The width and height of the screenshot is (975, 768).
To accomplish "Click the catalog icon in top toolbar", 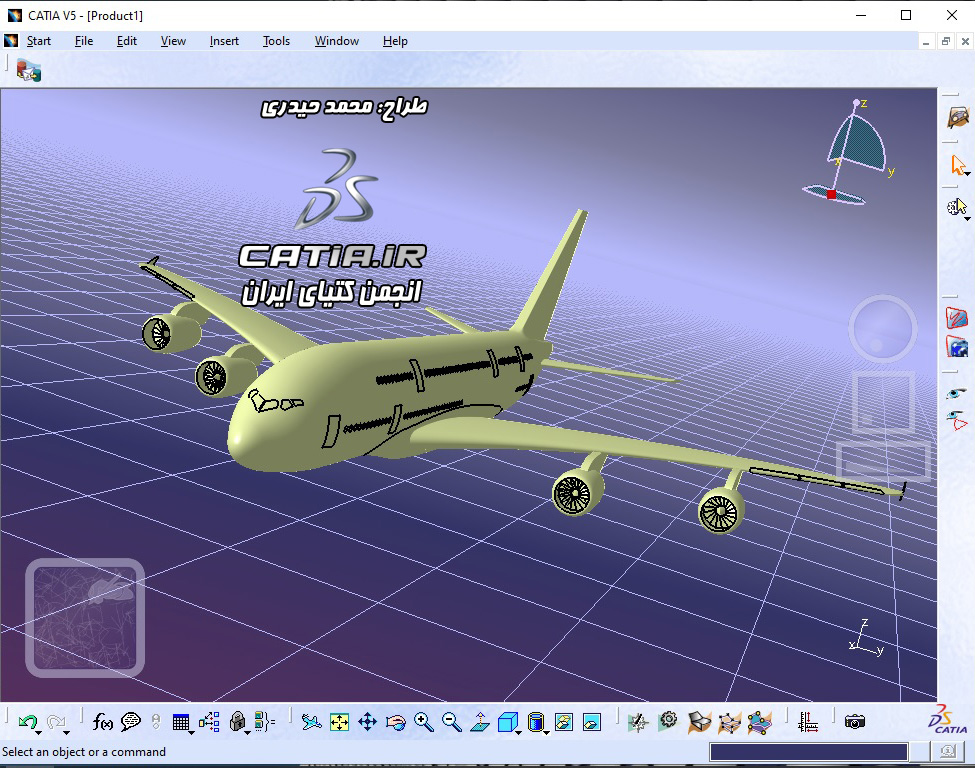I will click(28, 71).
